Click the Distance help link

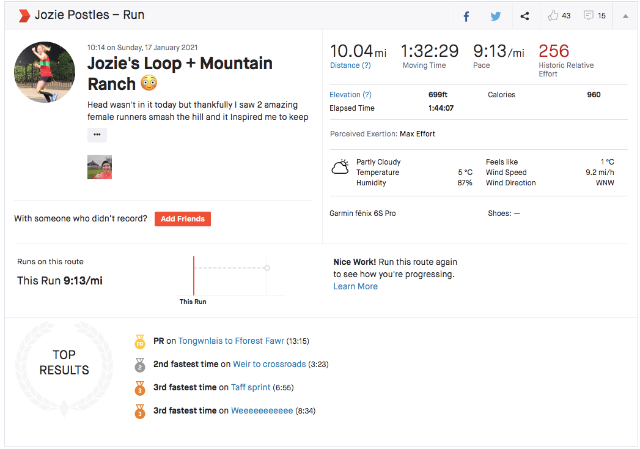pyautogui.click(x=350, y=66)
